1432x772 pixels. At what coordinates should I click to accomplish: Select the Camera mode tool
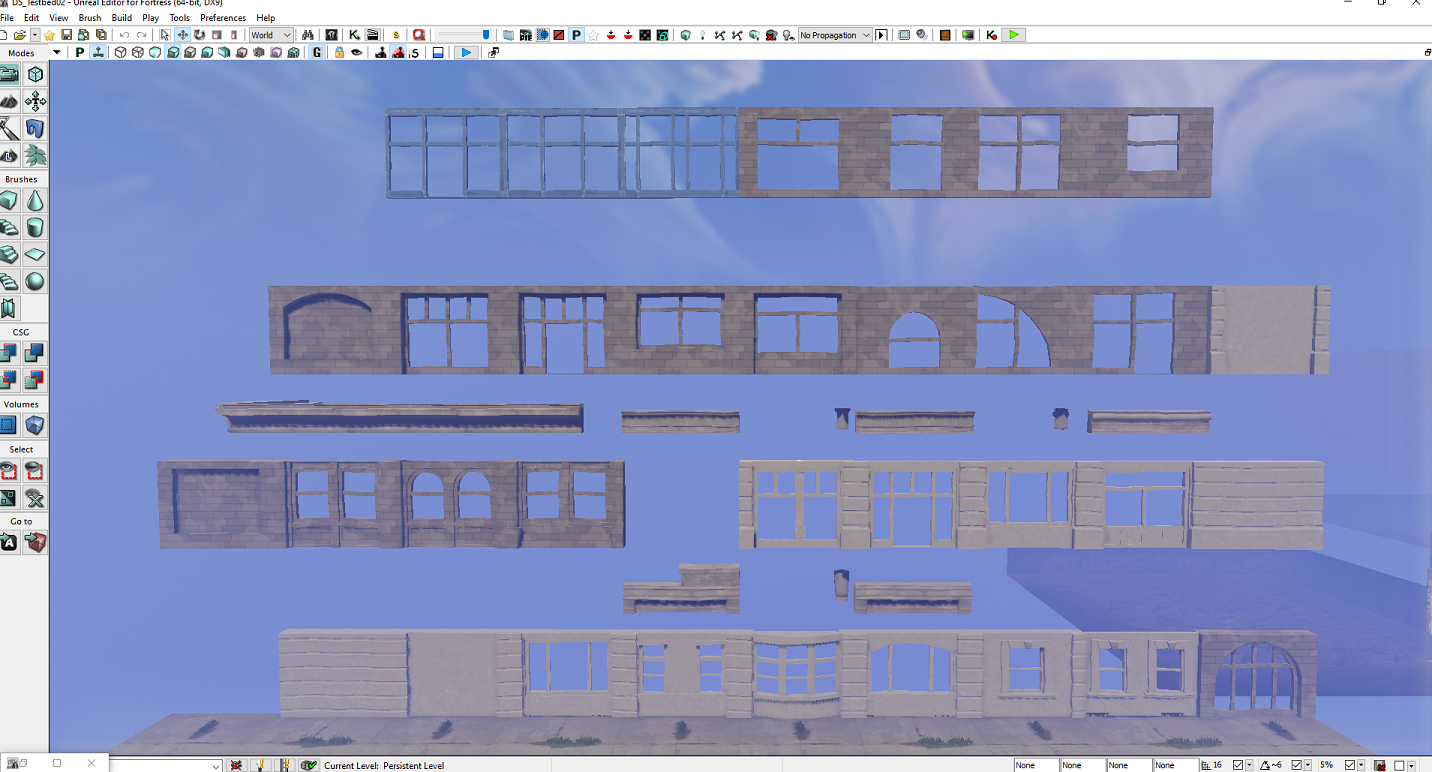coord(9,74)
